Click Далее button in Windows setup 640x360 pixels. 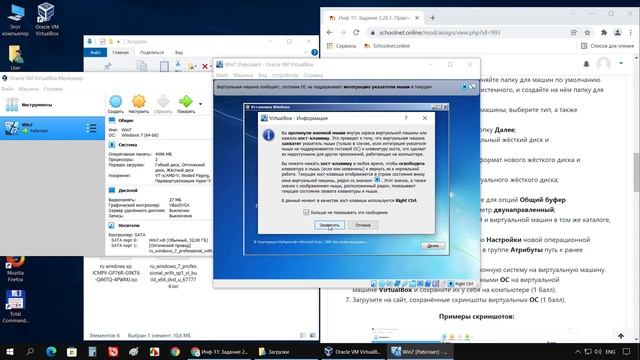point(433,246)
